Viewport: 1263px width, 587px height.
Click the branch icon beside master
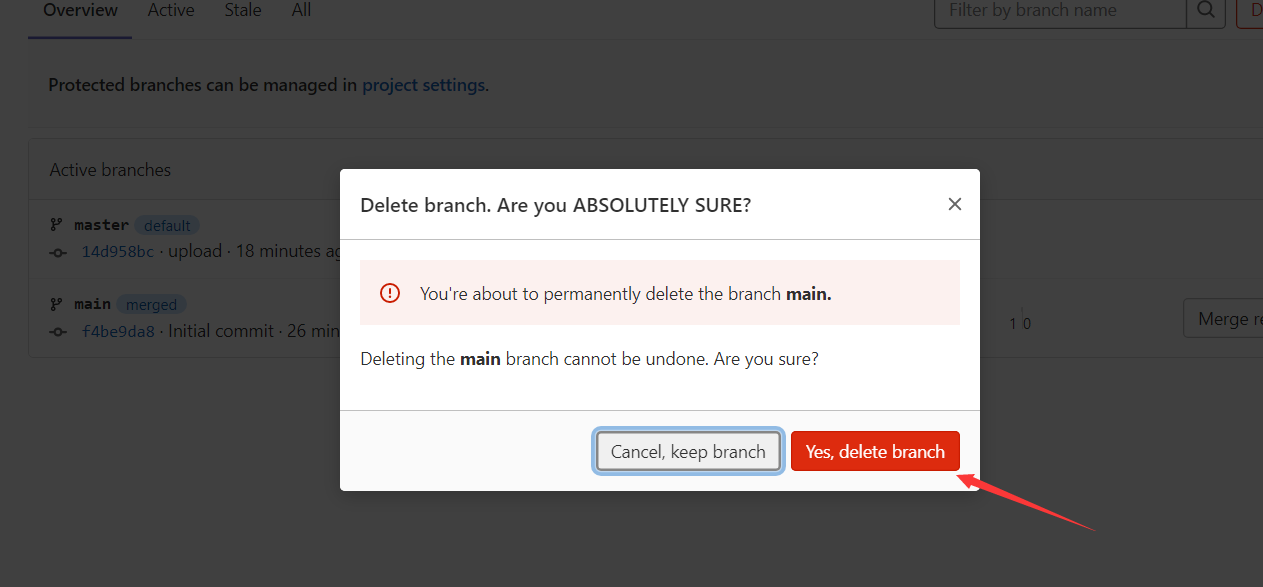click(56, 225)
